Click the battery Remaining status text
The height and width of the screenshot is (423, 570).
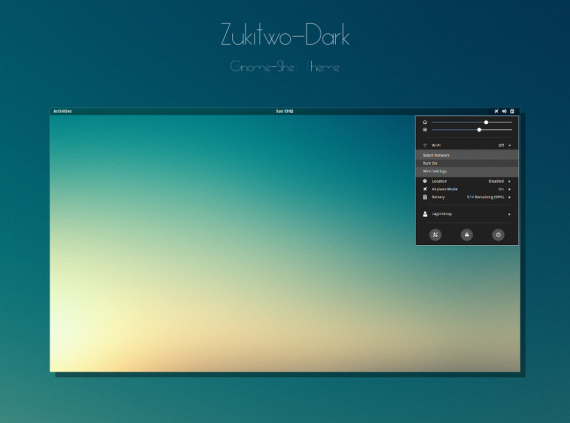[x=485, y=197]
